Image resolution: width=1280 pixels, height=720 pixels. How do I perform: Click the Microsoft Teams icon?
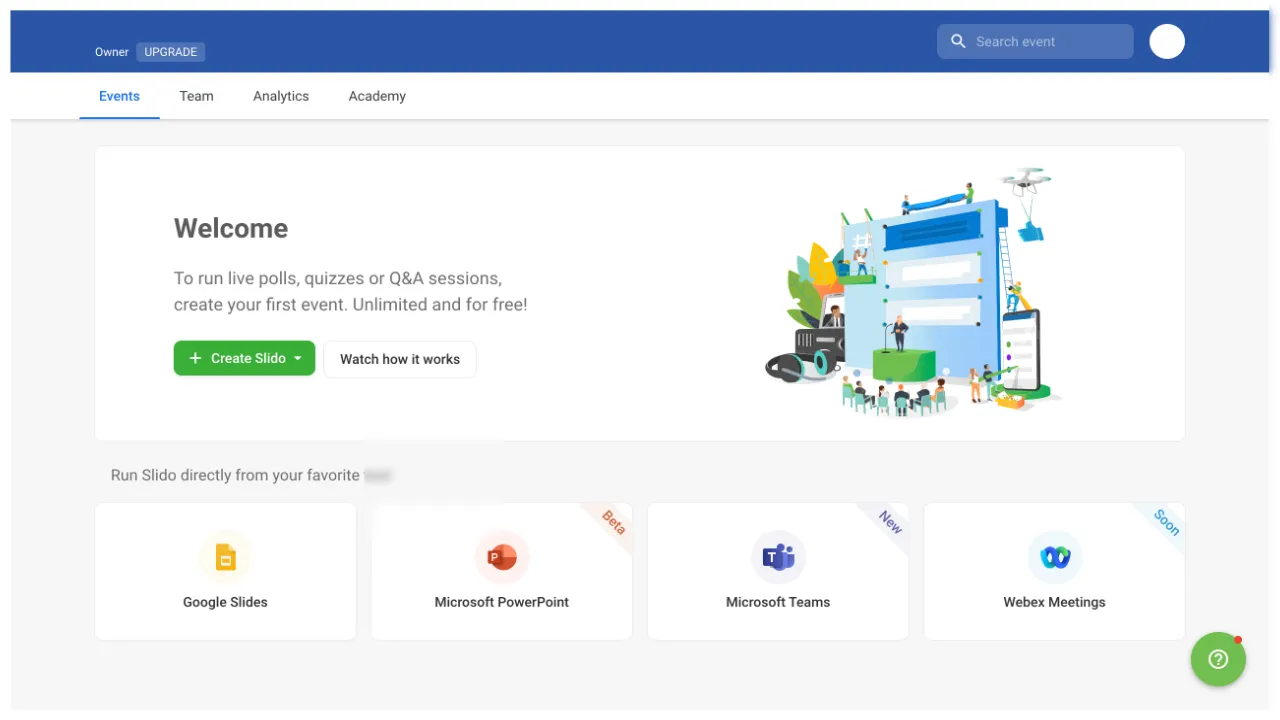tap(778, 557)
